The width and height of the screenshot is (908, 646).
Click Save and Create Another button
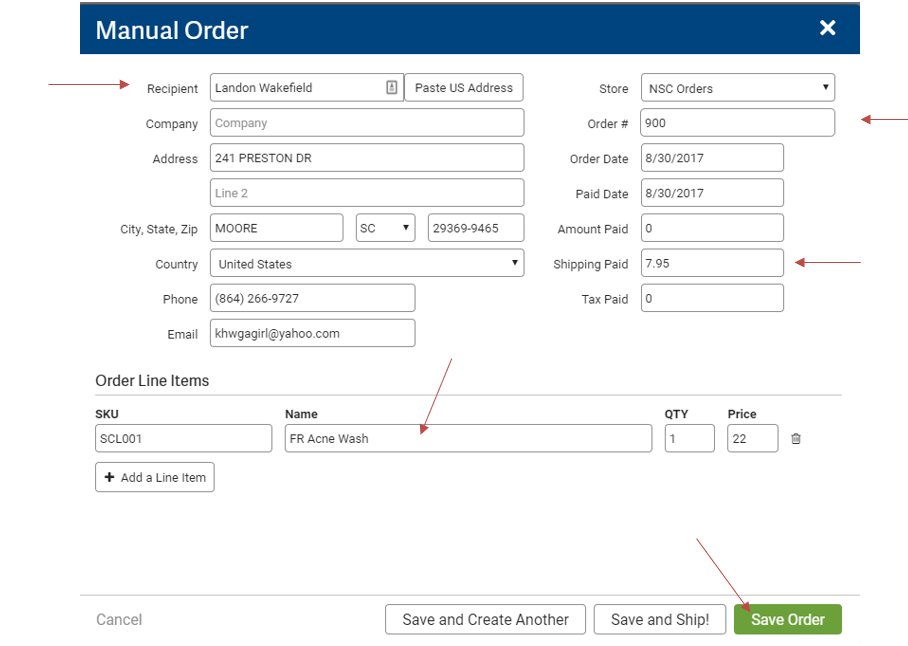point(485,619)
